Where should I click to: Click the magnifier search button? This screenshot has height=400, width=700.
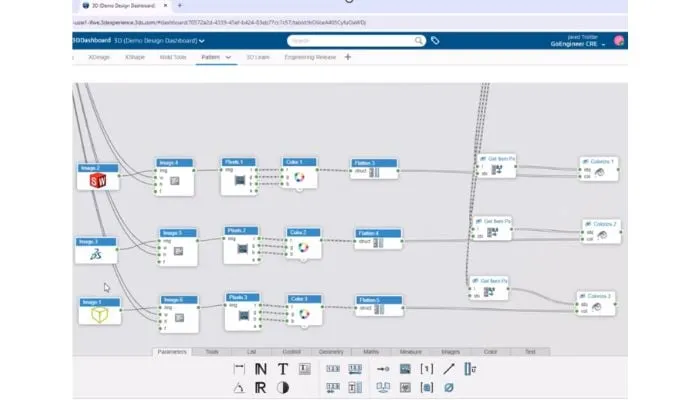(x=421, y=41)
